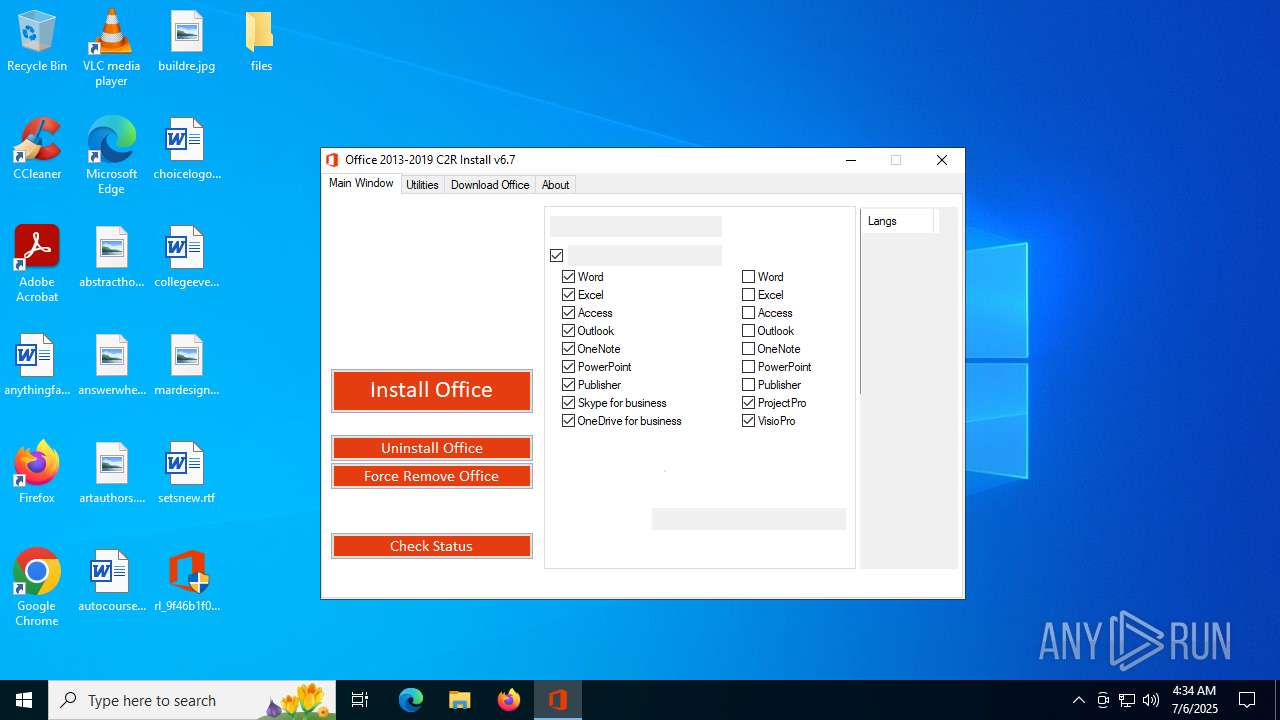Select the answerwhe image file
Image resolution: width=1280 pixels, height=720 pixels.
pos(111,365)
